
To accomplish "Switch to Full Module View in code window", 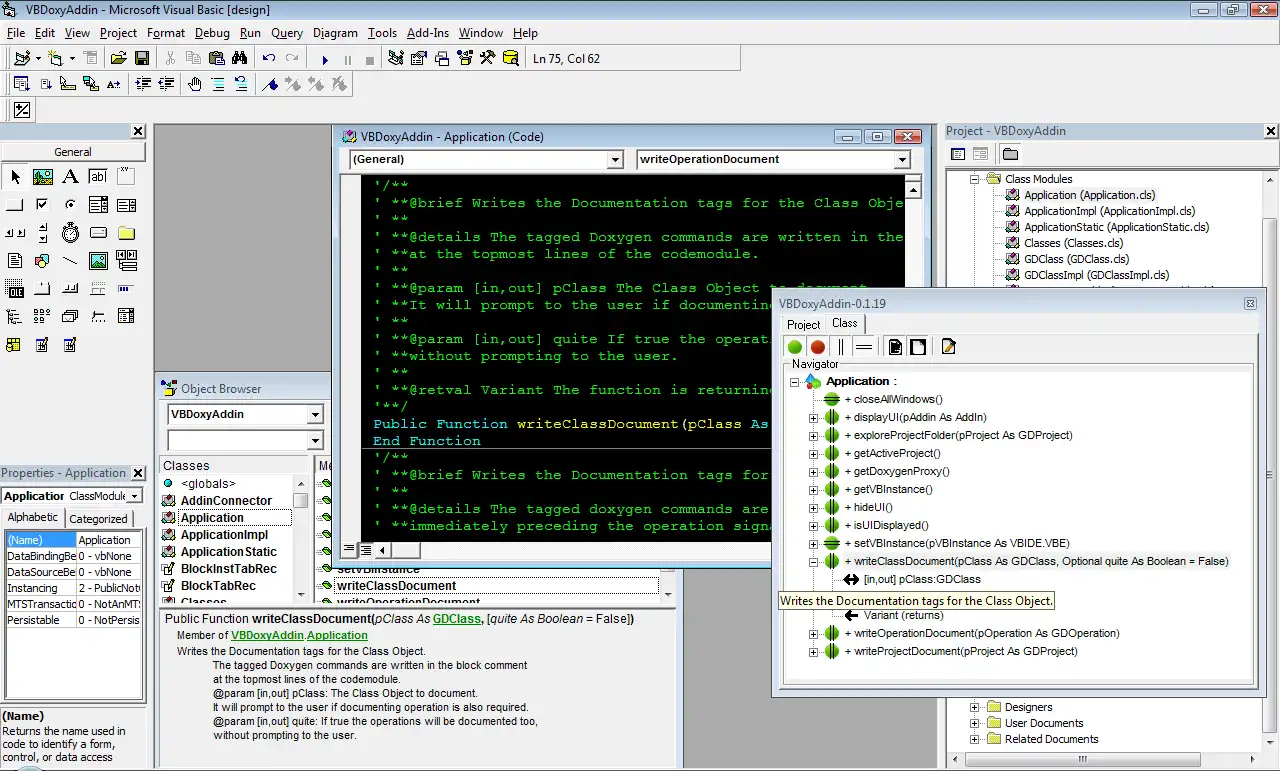I will 366,550.
